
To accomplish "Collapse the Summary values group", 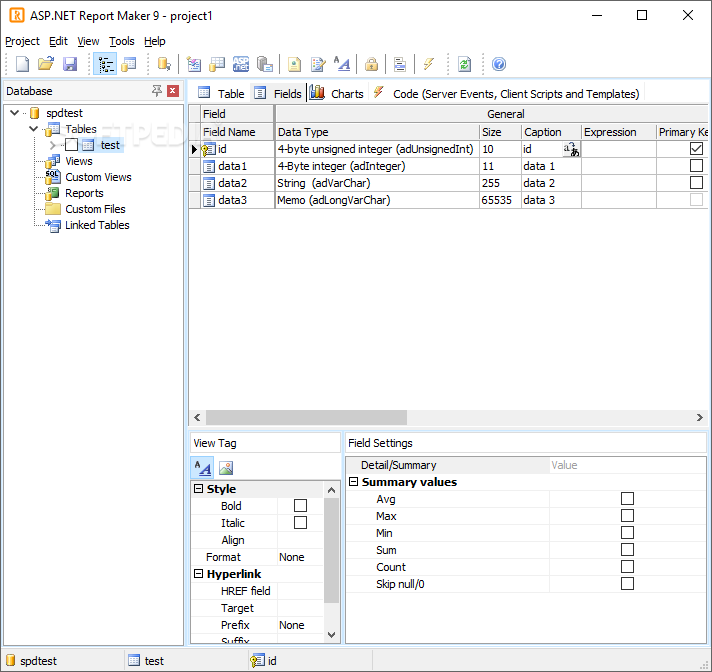I will pyautogui.click(x=353, y=482).
